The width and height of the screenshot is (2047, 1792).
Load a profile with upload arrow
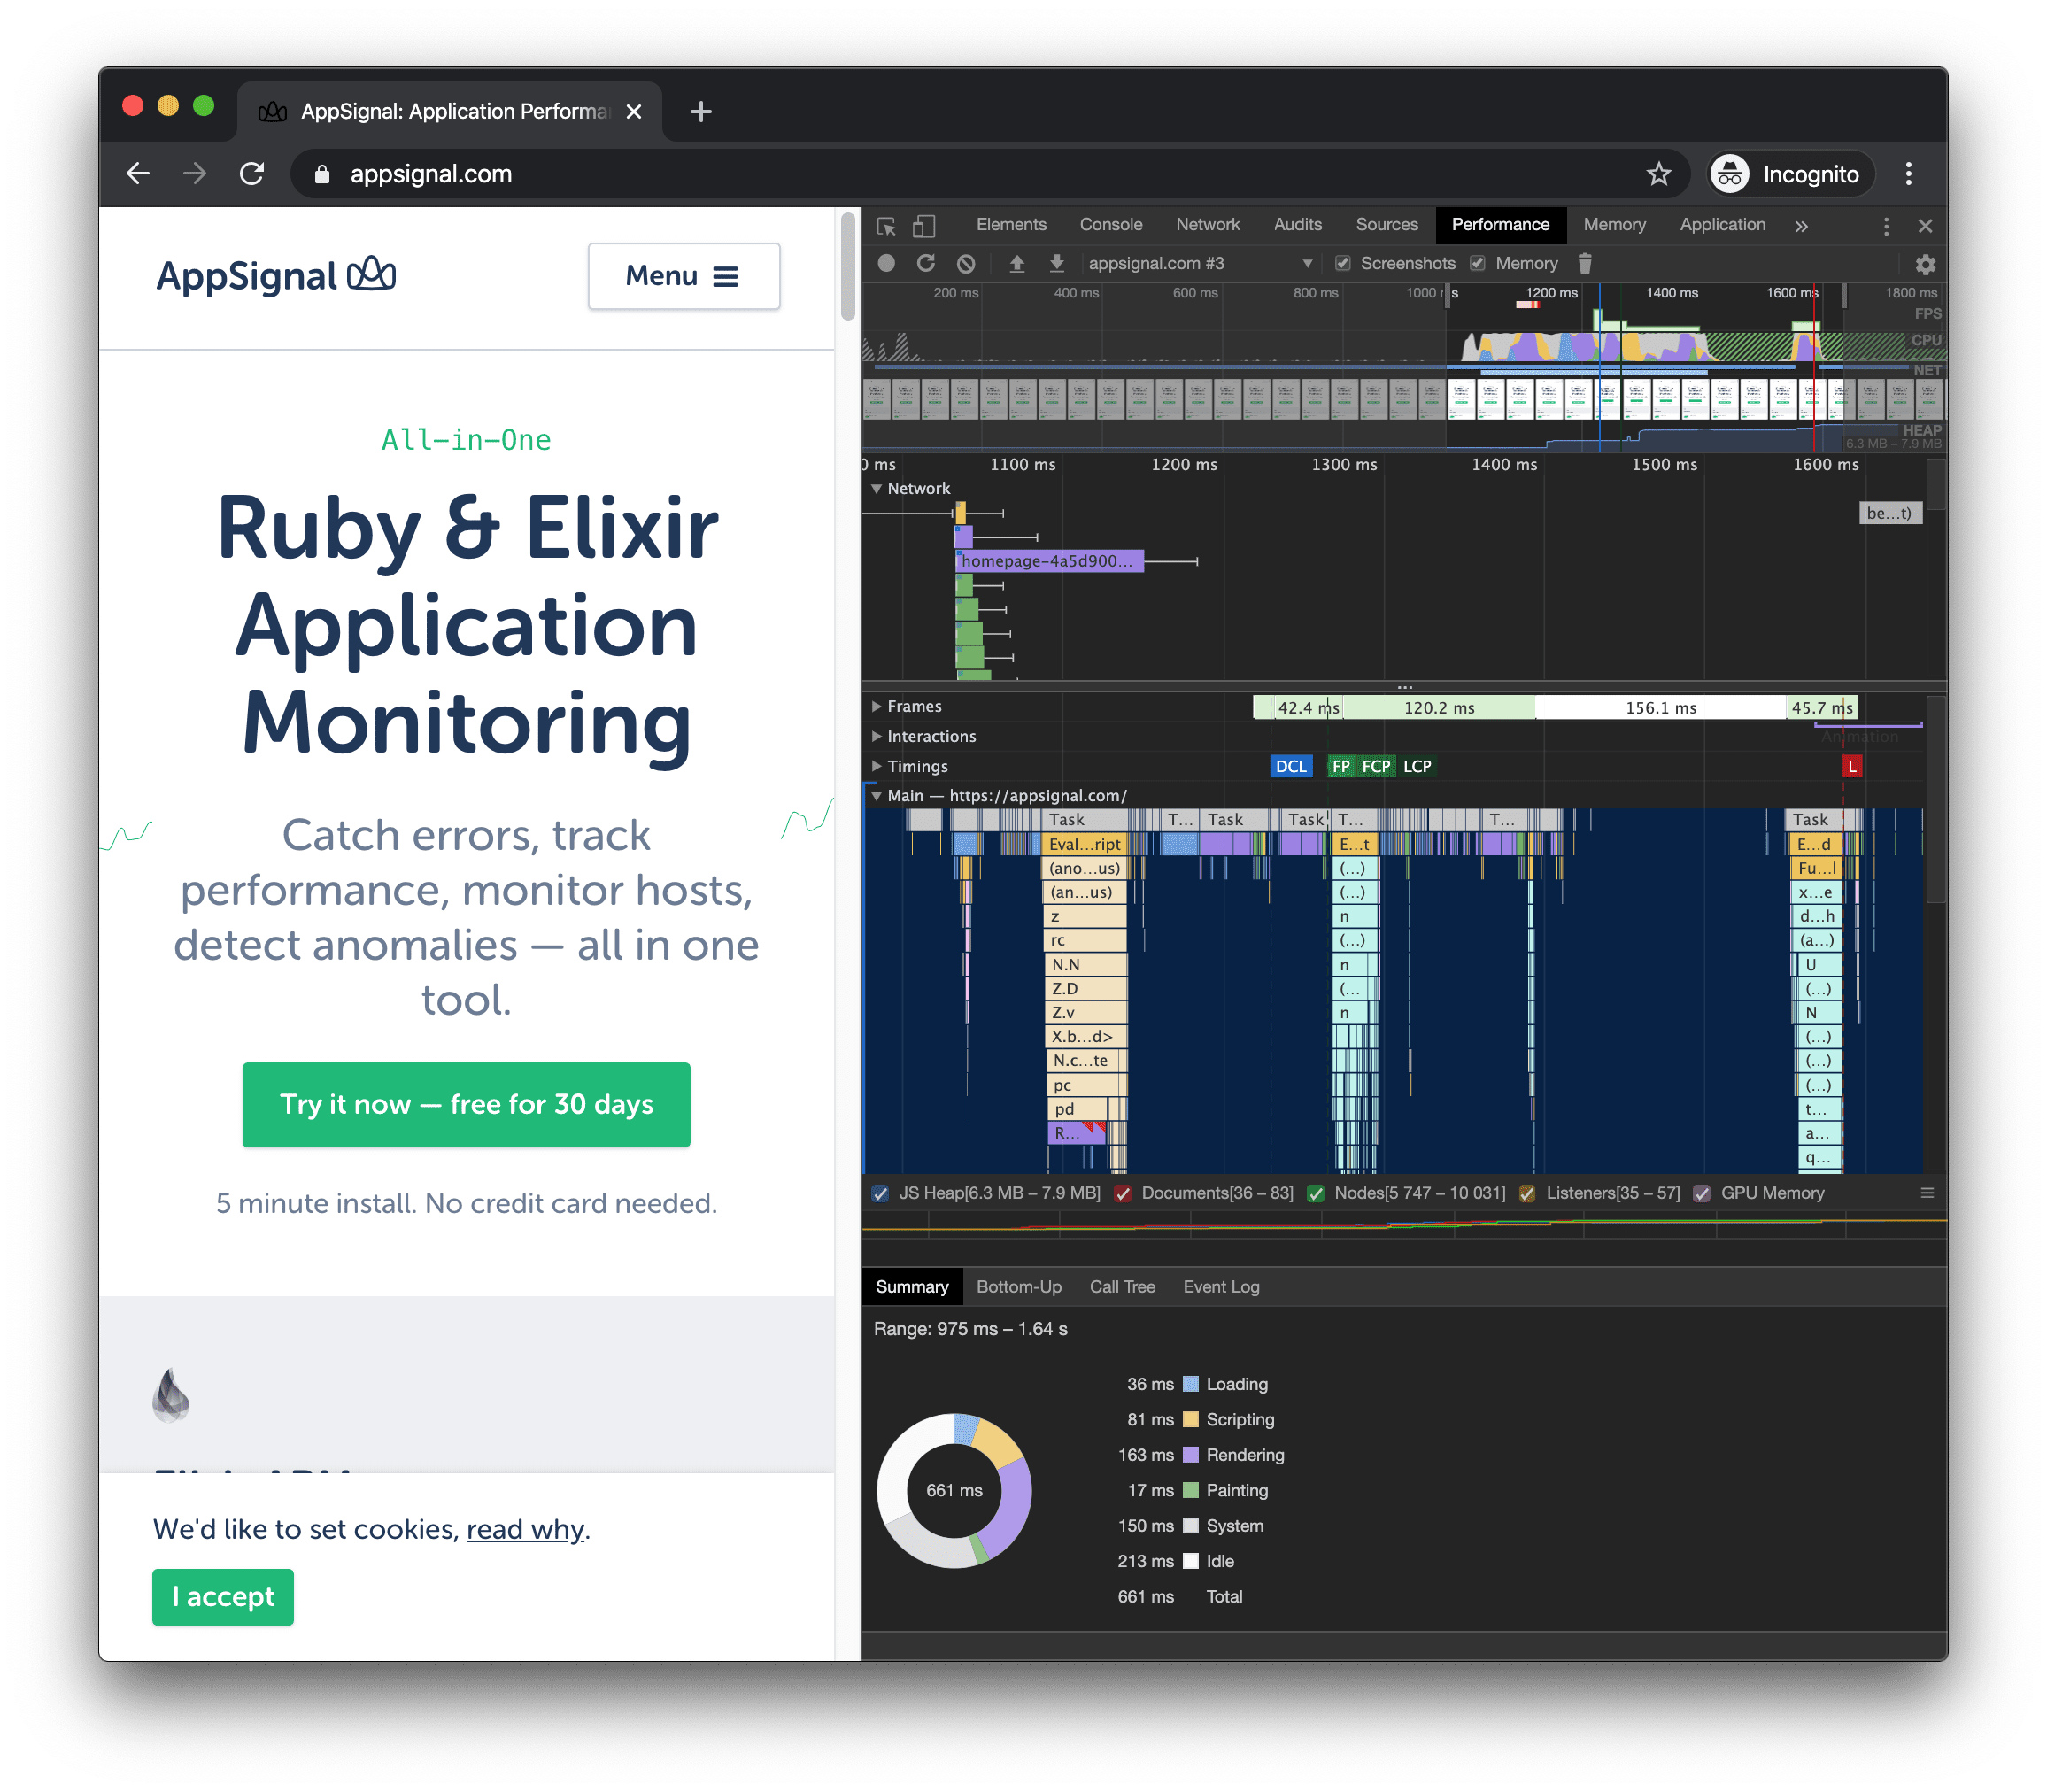(x=1017, y=263)
